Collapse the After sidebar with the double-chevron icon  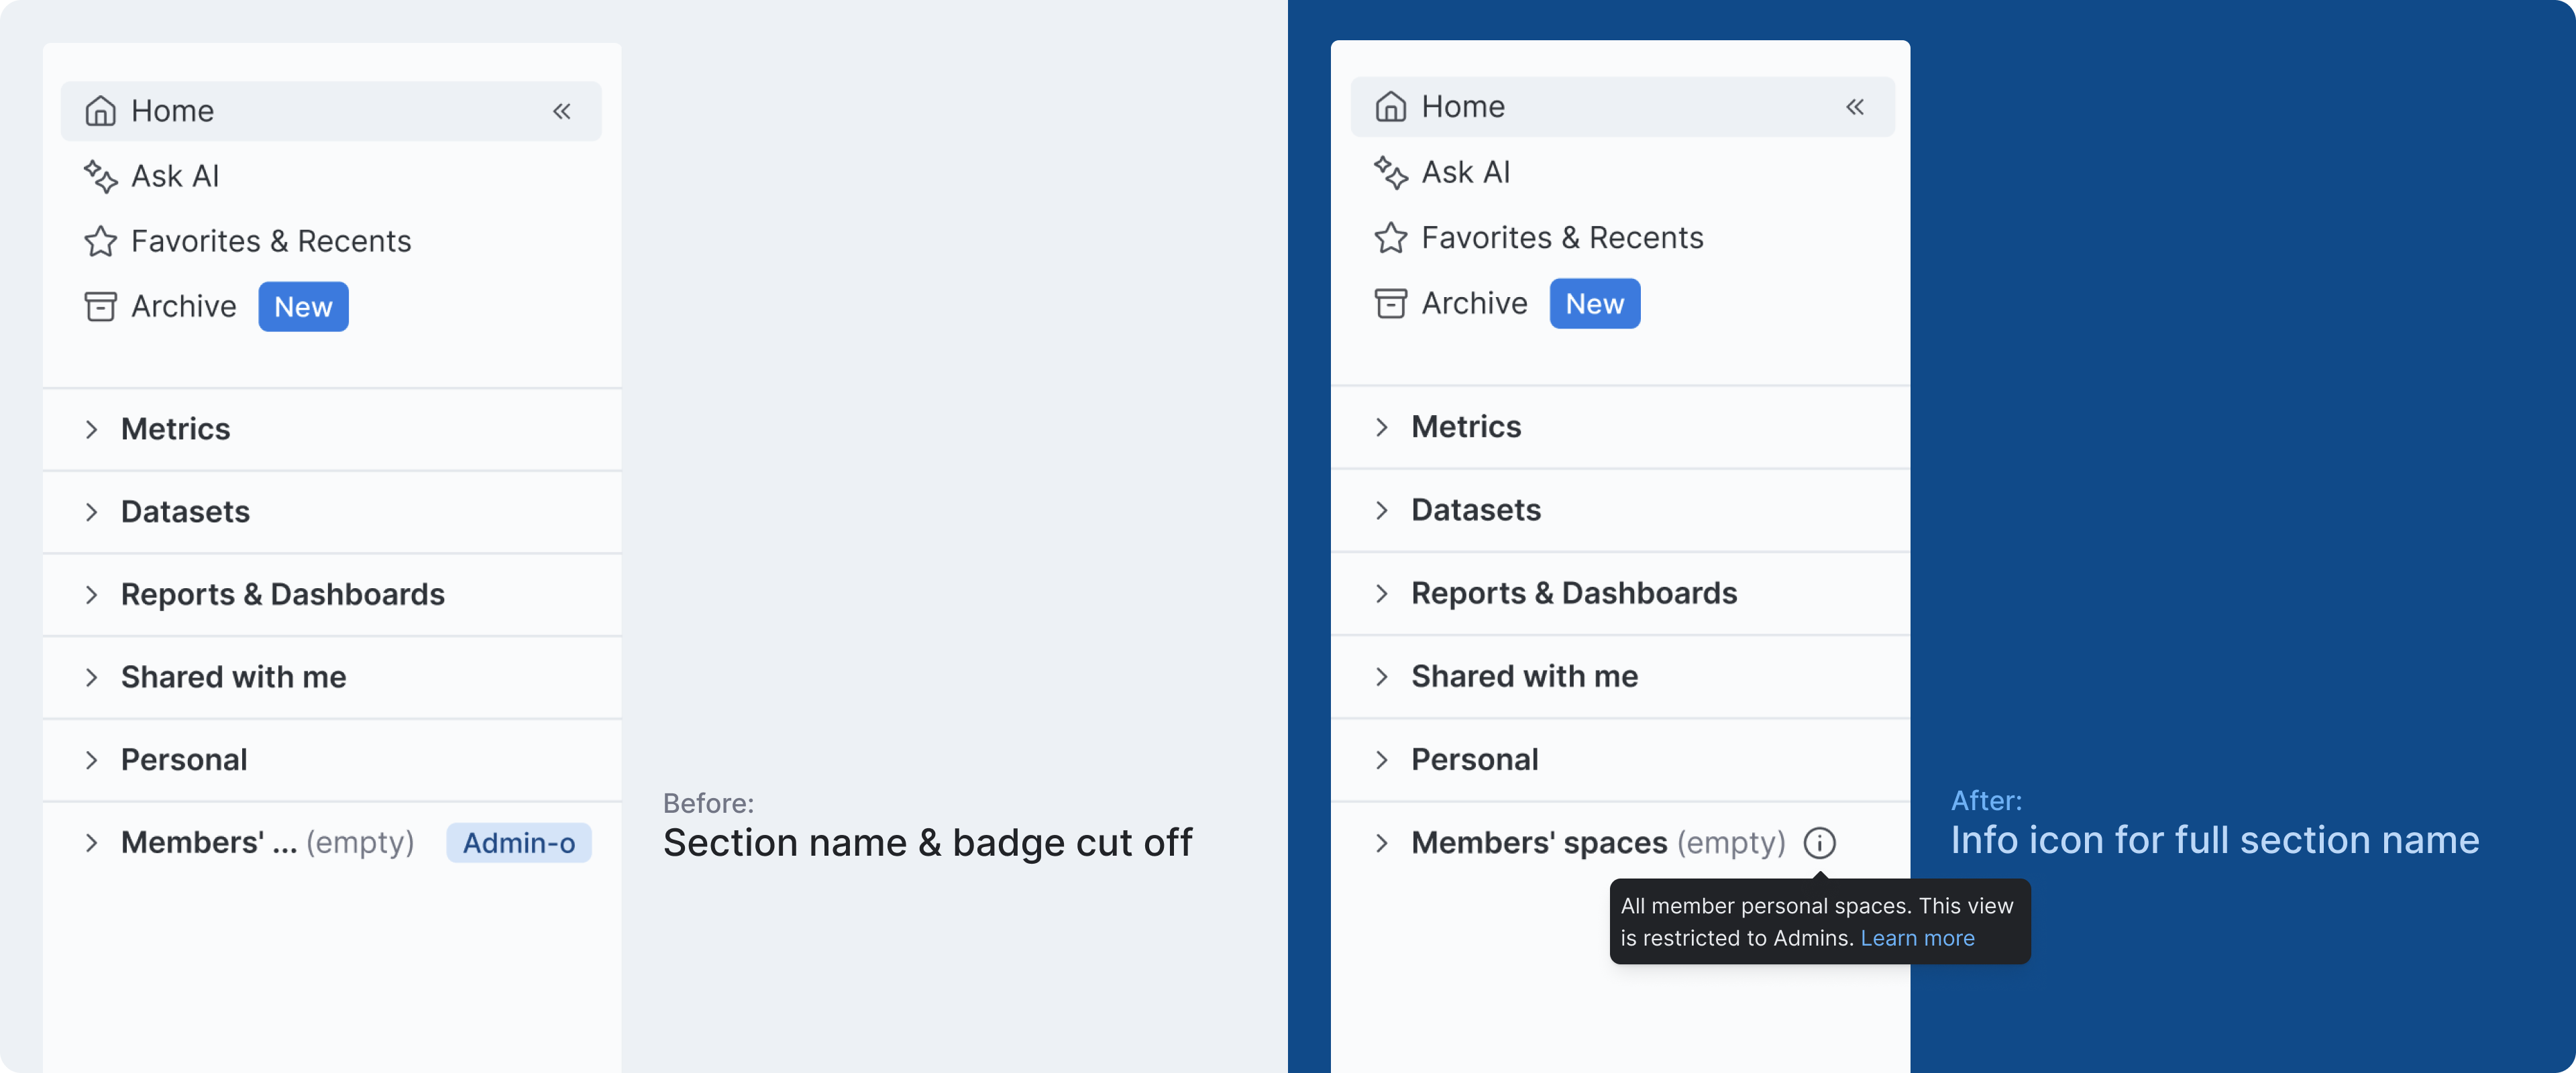[x=1855, y=107]
